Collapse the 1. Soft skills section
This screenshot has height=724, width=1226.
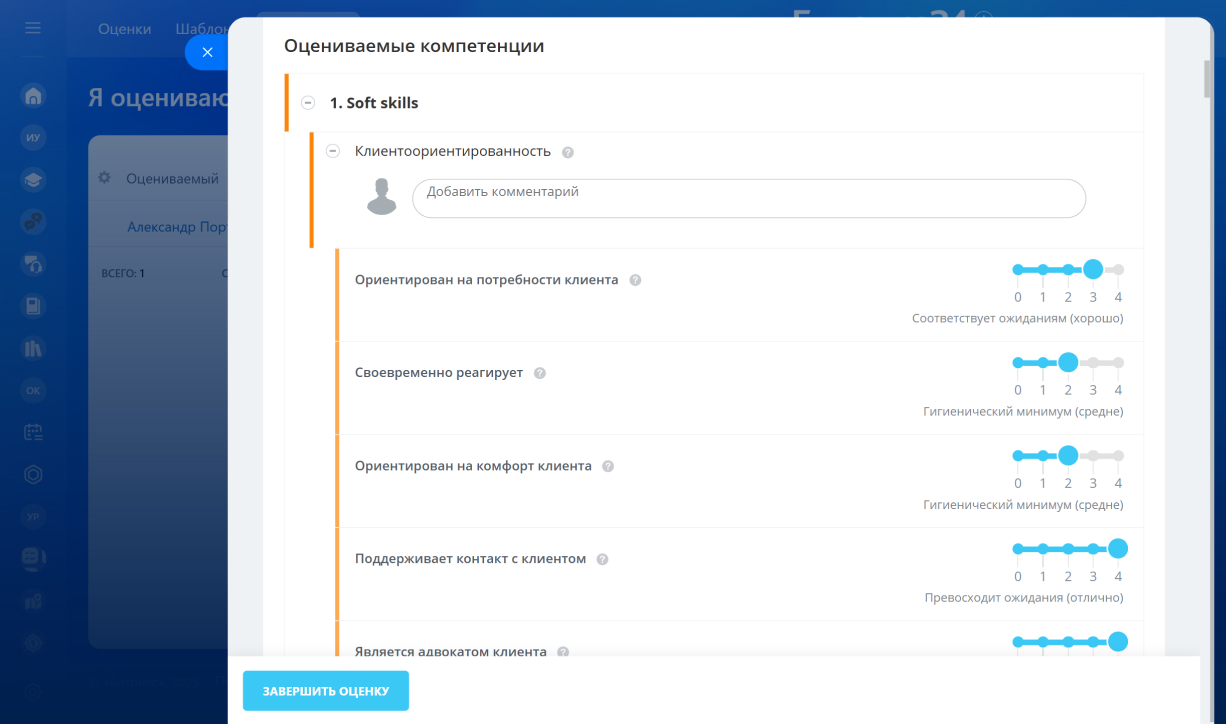308,103
